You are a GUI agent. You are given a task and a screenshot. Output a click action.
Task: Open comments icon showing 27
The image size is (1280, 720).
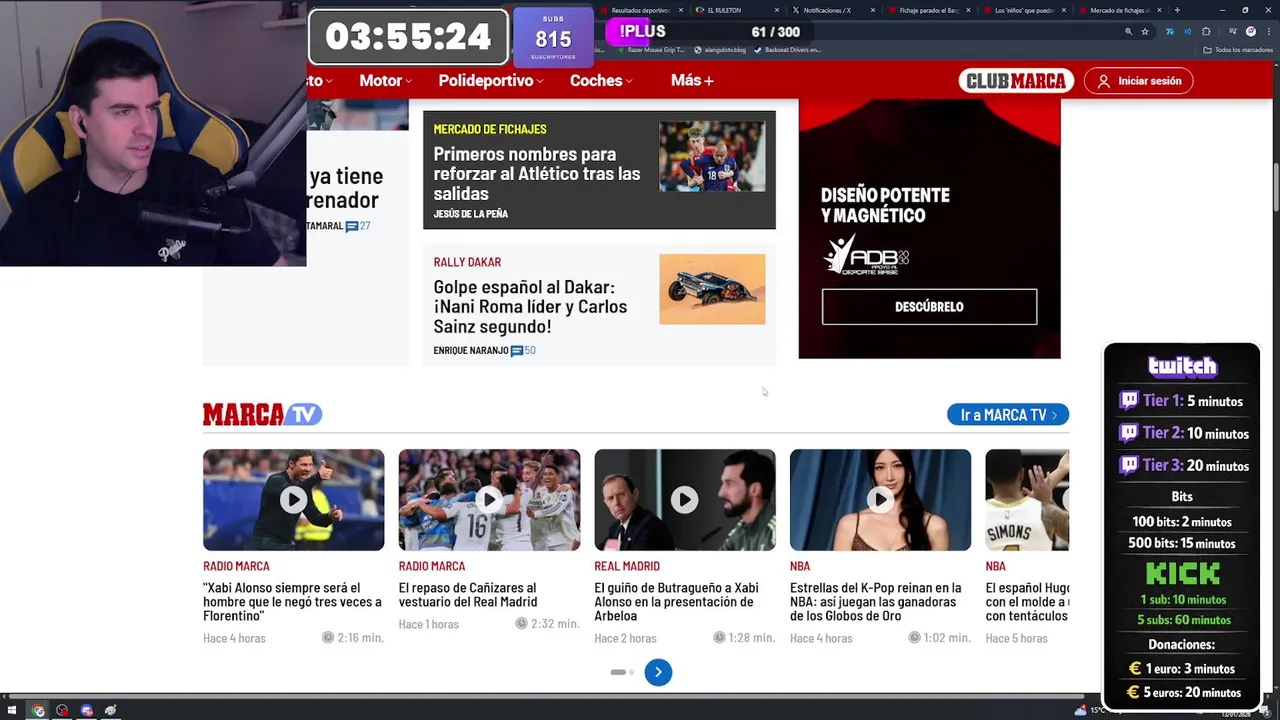pos(352,226)
